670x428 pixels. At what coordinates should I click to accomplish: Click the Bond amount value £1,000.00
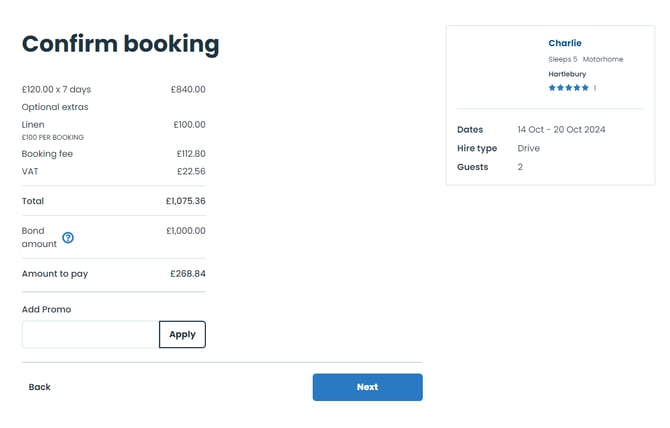tap(185, 231)
